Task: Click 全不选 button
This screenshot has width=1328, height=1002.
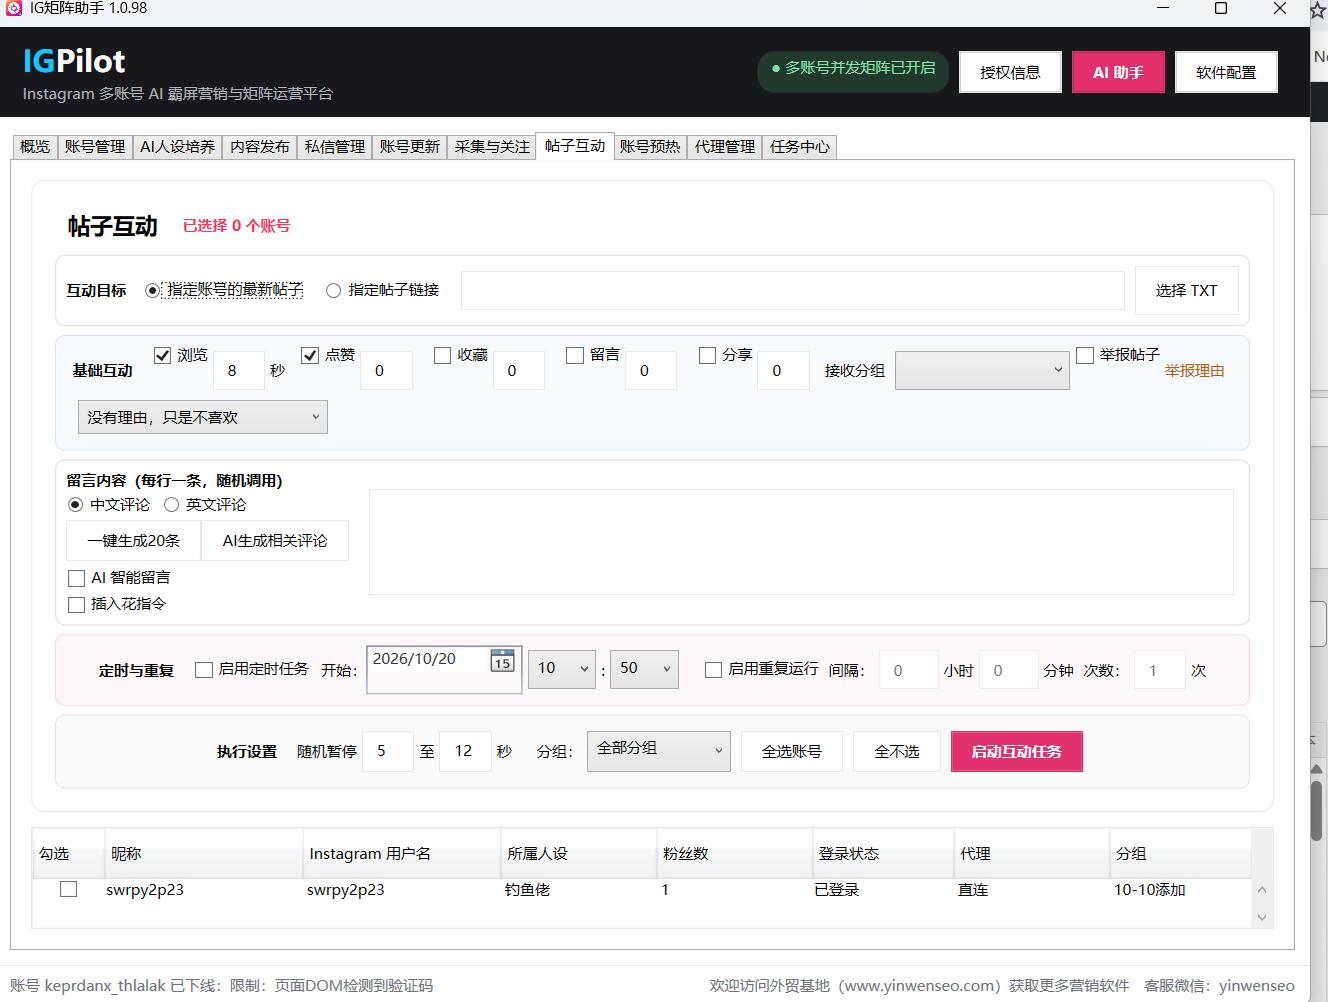Action: click(x=897, y=752)
